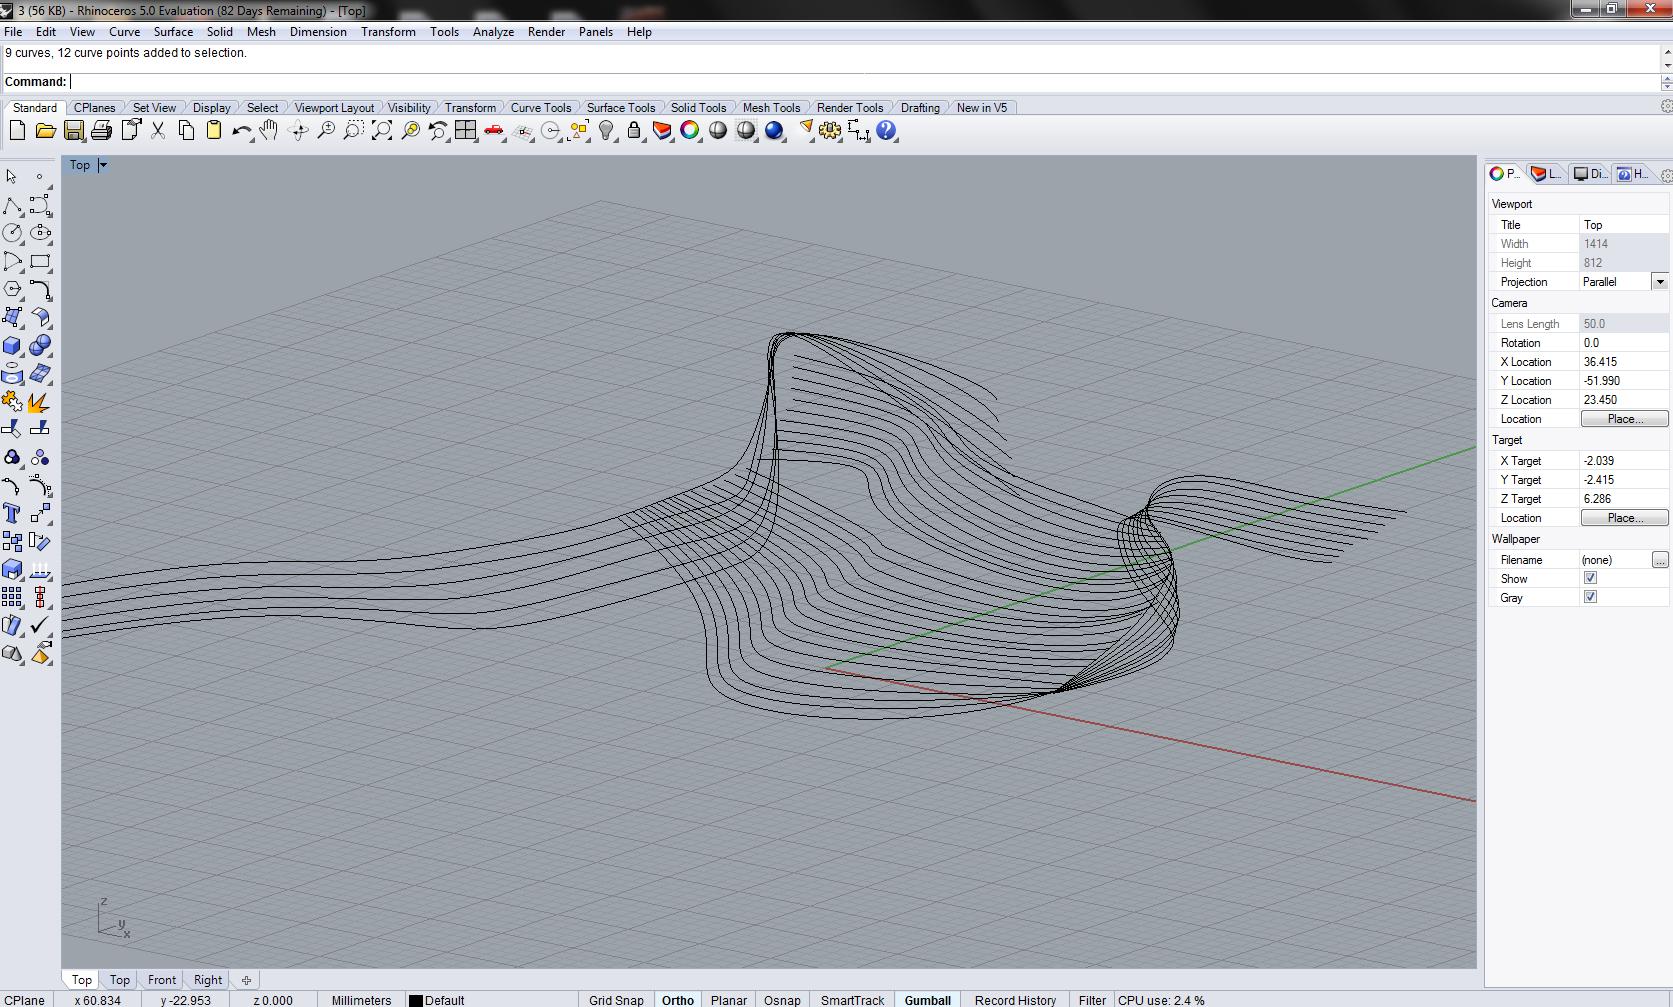The width and height of the screenshot is (1673, 1007).
Task: Toggle SmartTrack in the status bar
Action: pos(852,1000)
